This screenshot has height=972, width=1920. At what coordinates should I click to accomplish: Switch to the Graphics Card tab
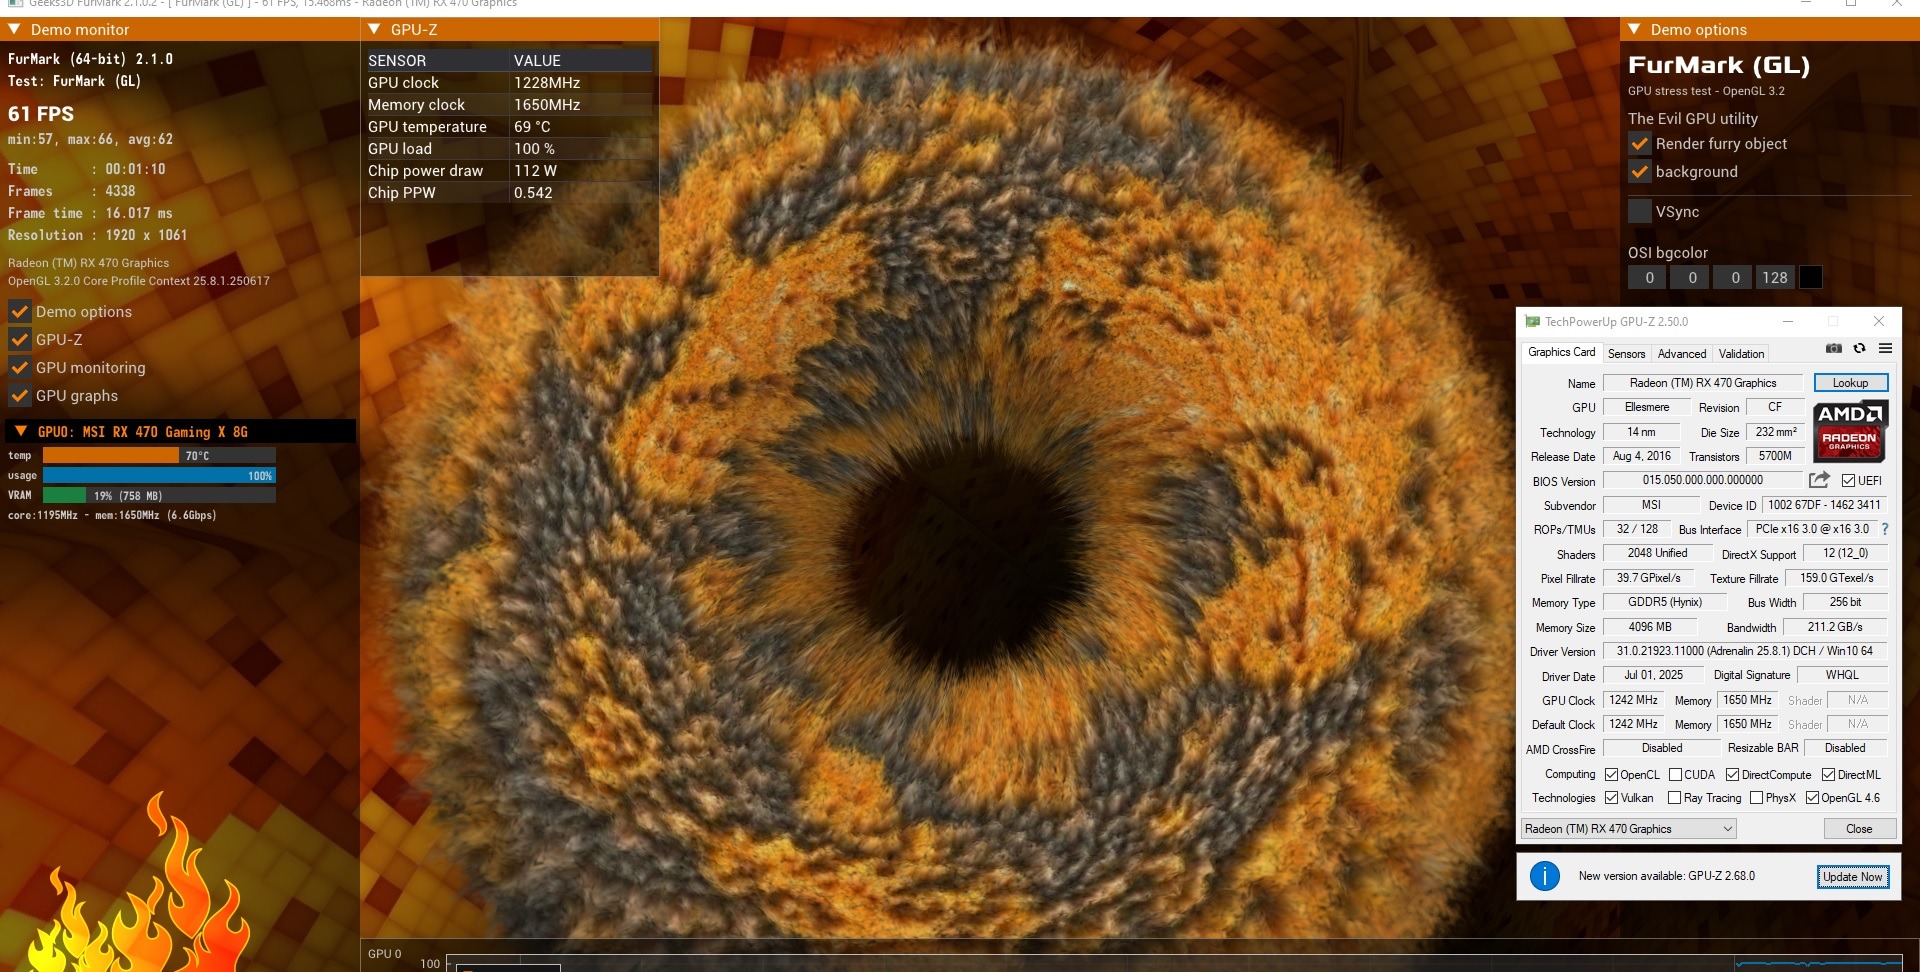point(1561,353)
